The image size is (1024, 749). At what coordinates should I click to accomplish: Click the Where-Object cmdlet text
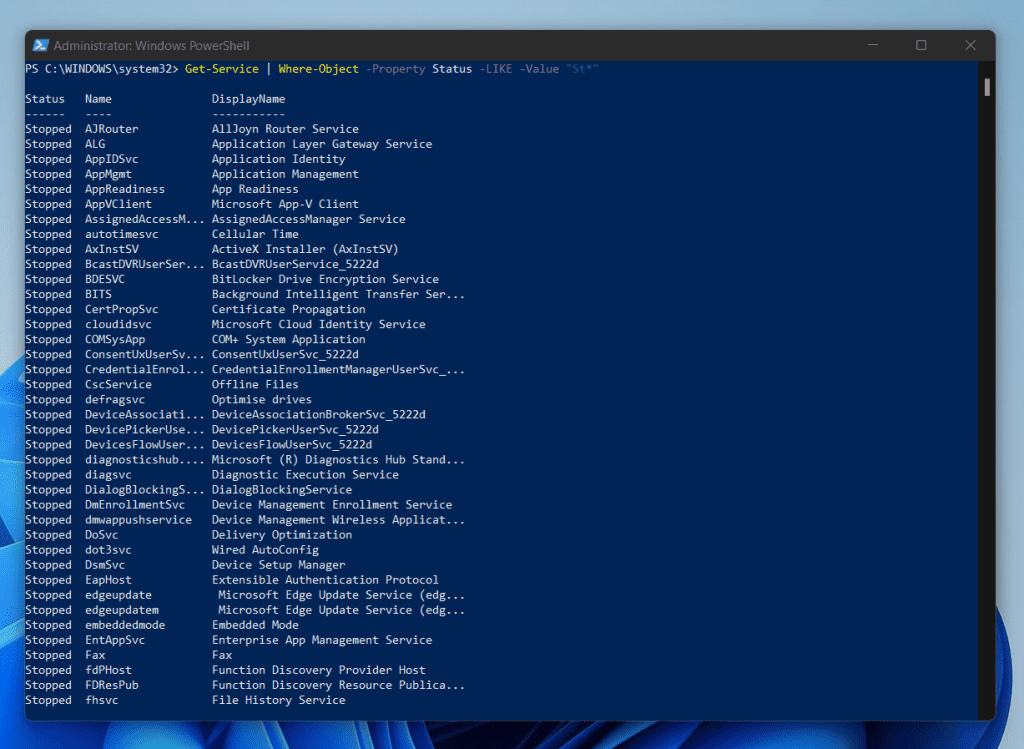coord(318,69)
